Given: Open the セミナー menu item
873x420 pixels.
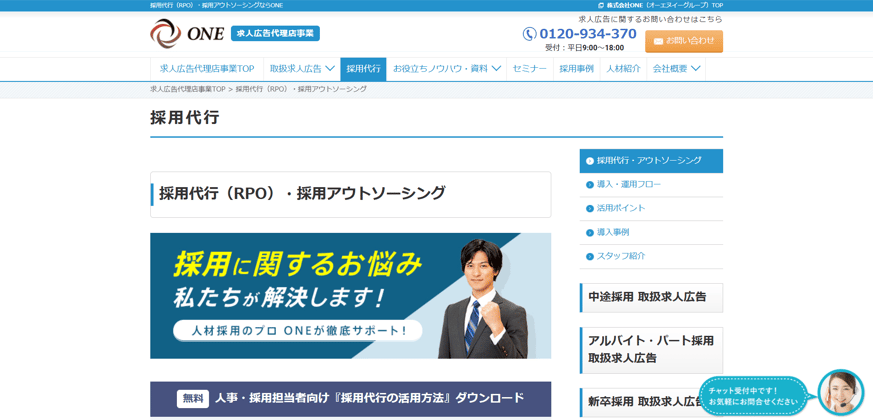Looking at the screenshot, I should tap(529, 69).
